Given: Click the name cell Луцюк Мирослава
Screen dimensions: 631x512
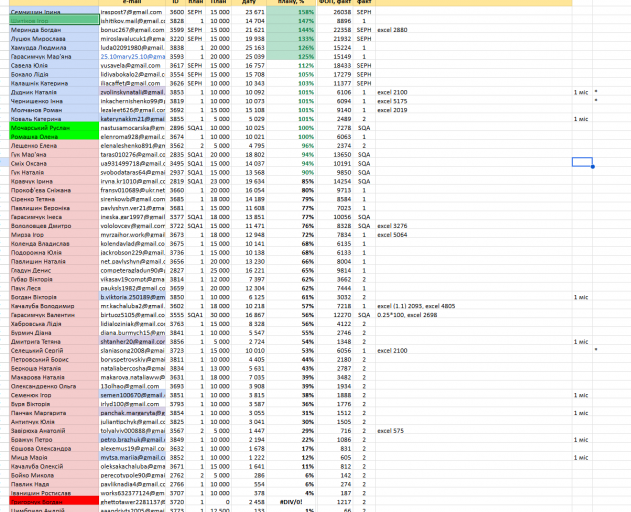Looking at the screenshot, I should point(54,39).
